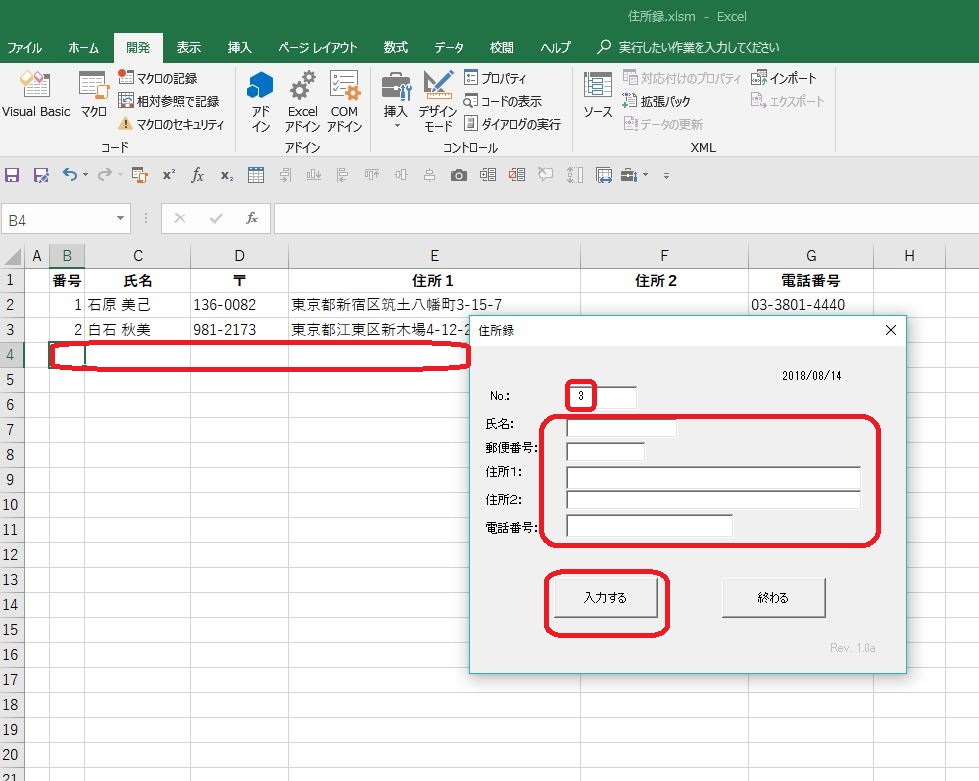Click 拡張パック button
The image size is (979, 781).
(656, 101)
